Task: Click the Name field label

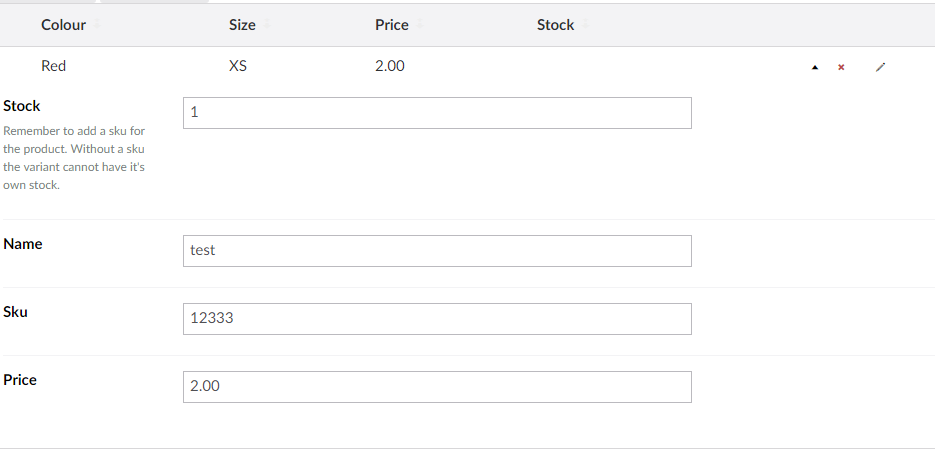Action: [23, 244]
